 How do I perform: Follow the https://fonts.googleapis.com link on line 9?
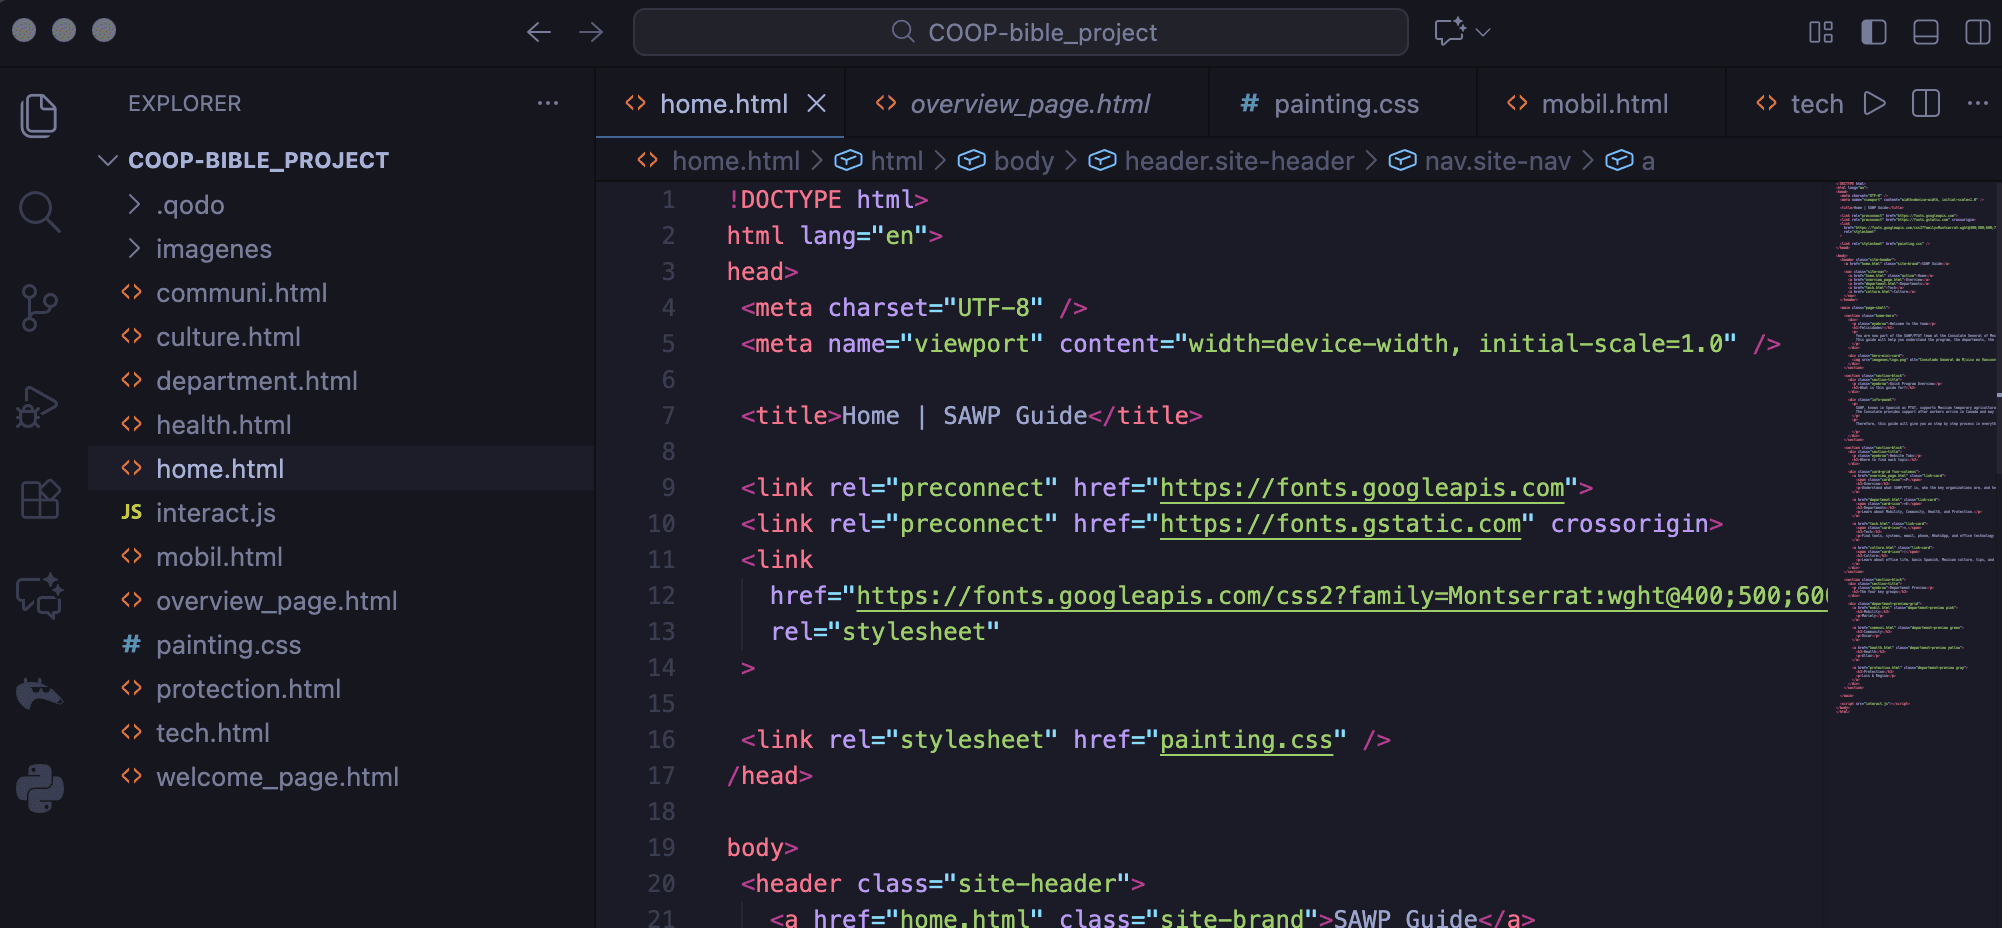[1362, 488]
